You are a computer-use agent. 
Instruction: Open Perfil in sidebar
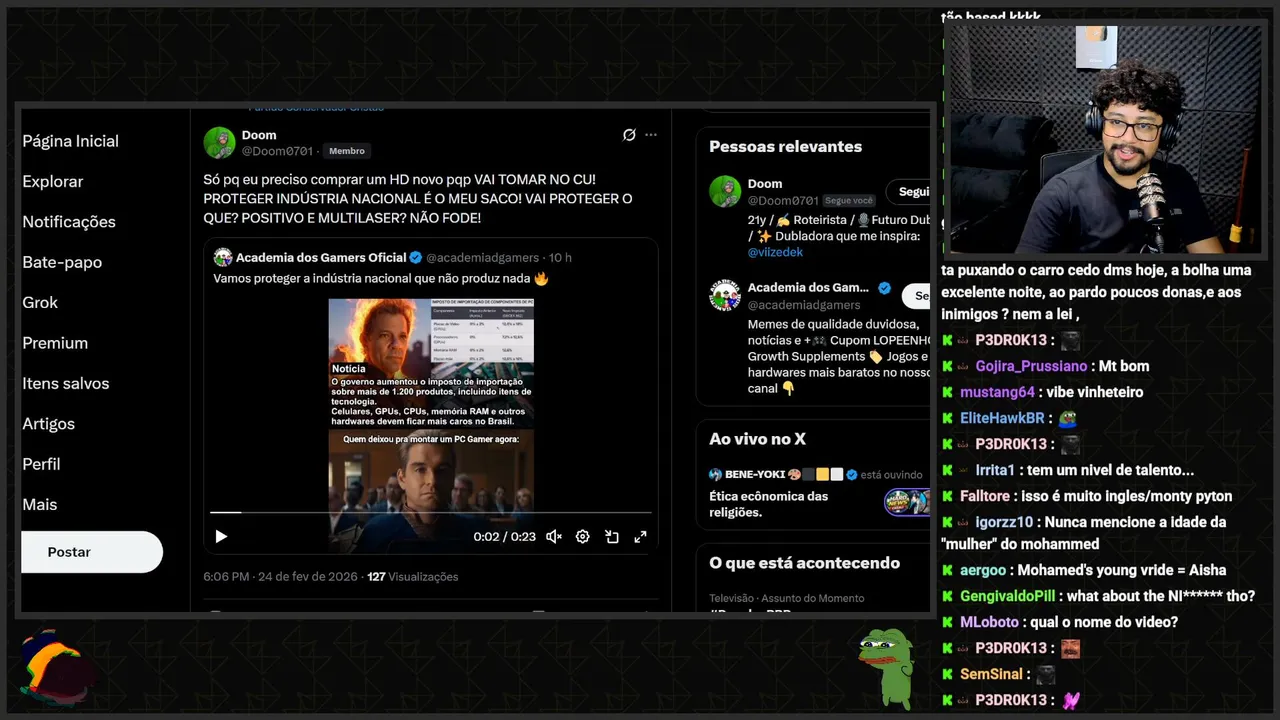(41, 464)
